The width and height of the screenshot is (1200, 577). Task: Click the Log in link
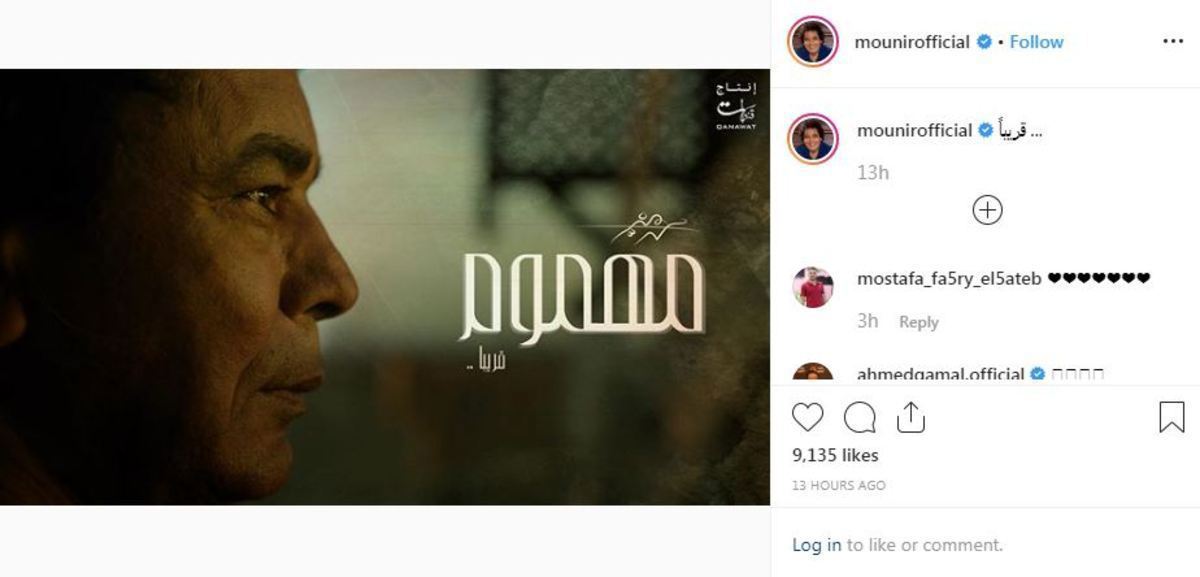click(817, 545)
